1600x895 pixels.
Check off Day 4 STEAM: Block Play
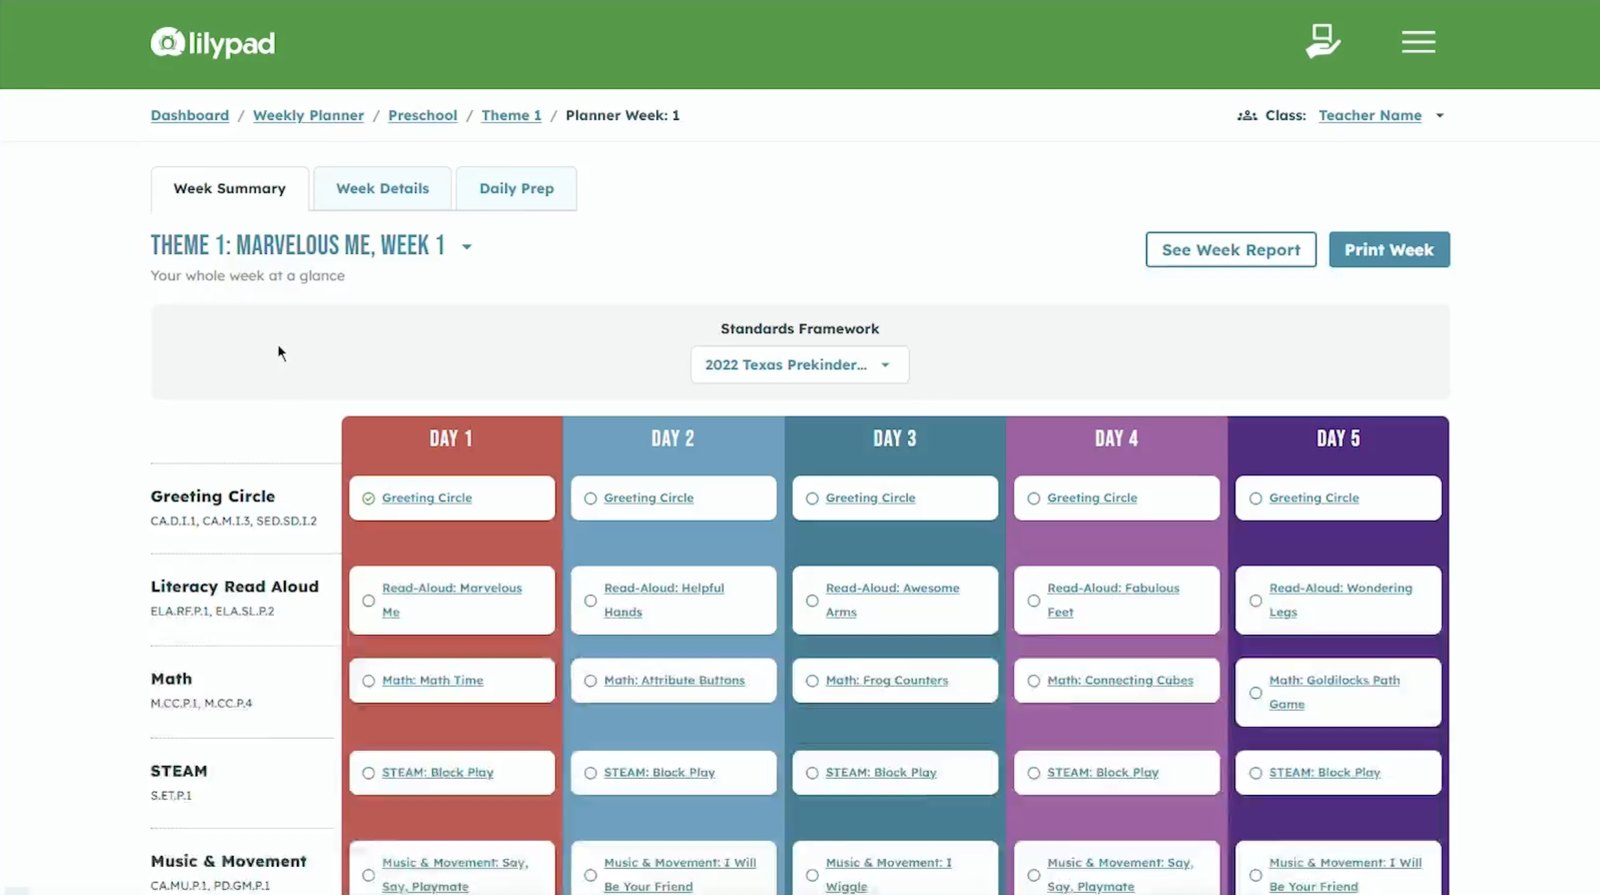click(1034, 773)
